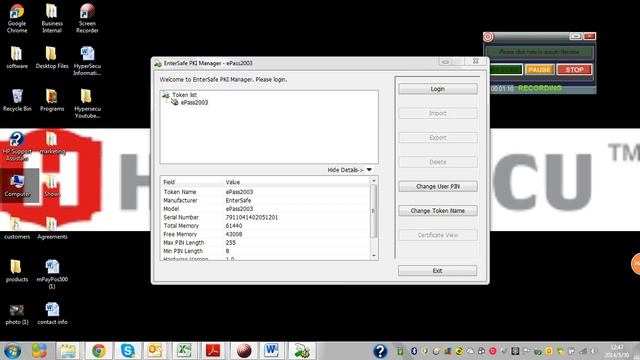The width and height of the screenshot is (640, 360).
Task: Open Chrome from the taskbar
Action: [98, 351]
